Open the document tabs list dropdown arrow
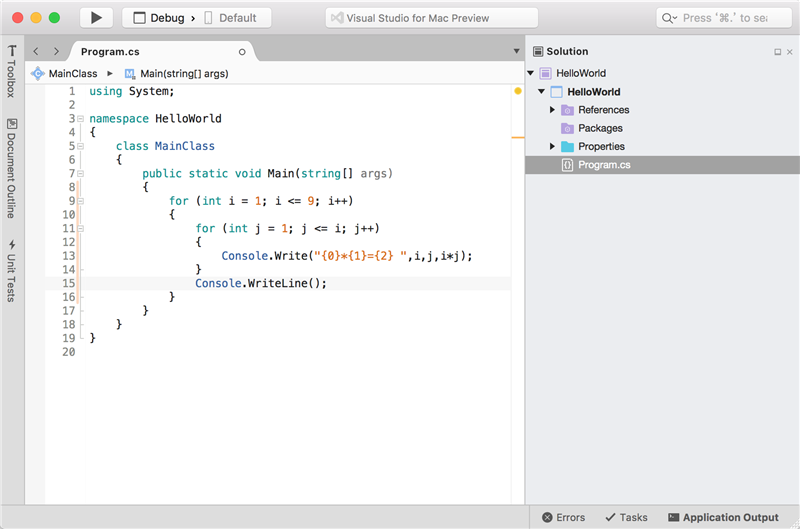Viewport: 800px width, 529px height. (x=516, y=51)
